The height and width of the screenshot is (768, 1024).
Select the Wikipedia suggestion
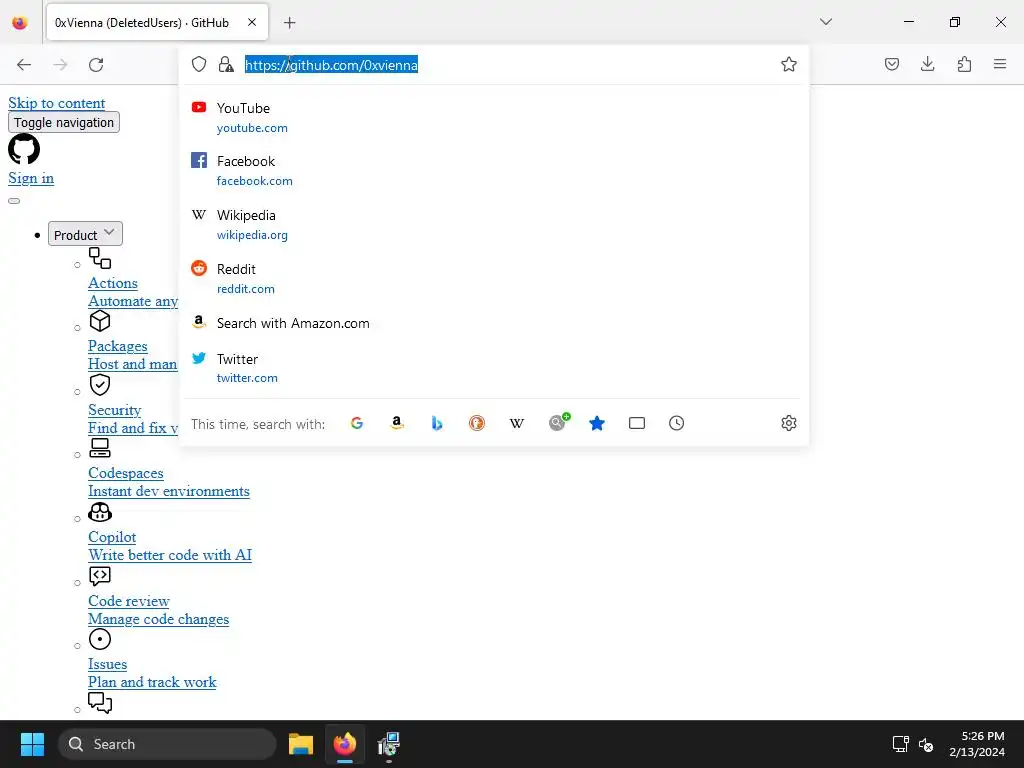pos(493,225)
